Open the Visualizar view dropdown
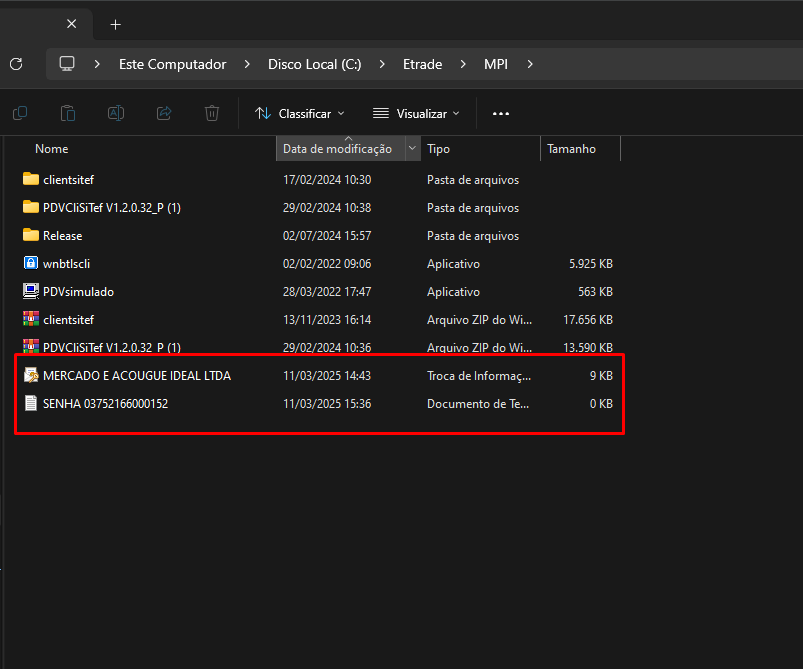The image size is (803, 669). point(416,113)
